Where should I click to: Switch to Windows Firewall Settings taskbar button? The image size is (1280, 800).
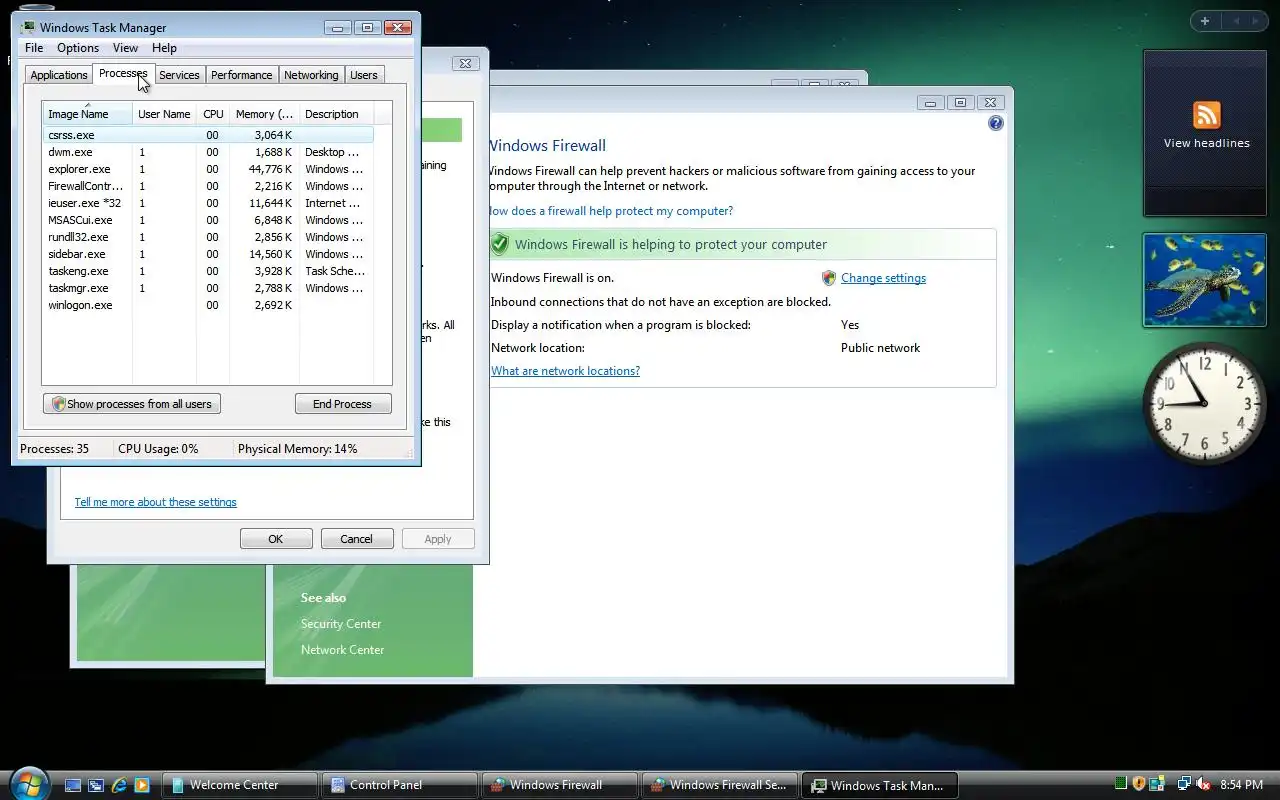(x=719, y=785)
